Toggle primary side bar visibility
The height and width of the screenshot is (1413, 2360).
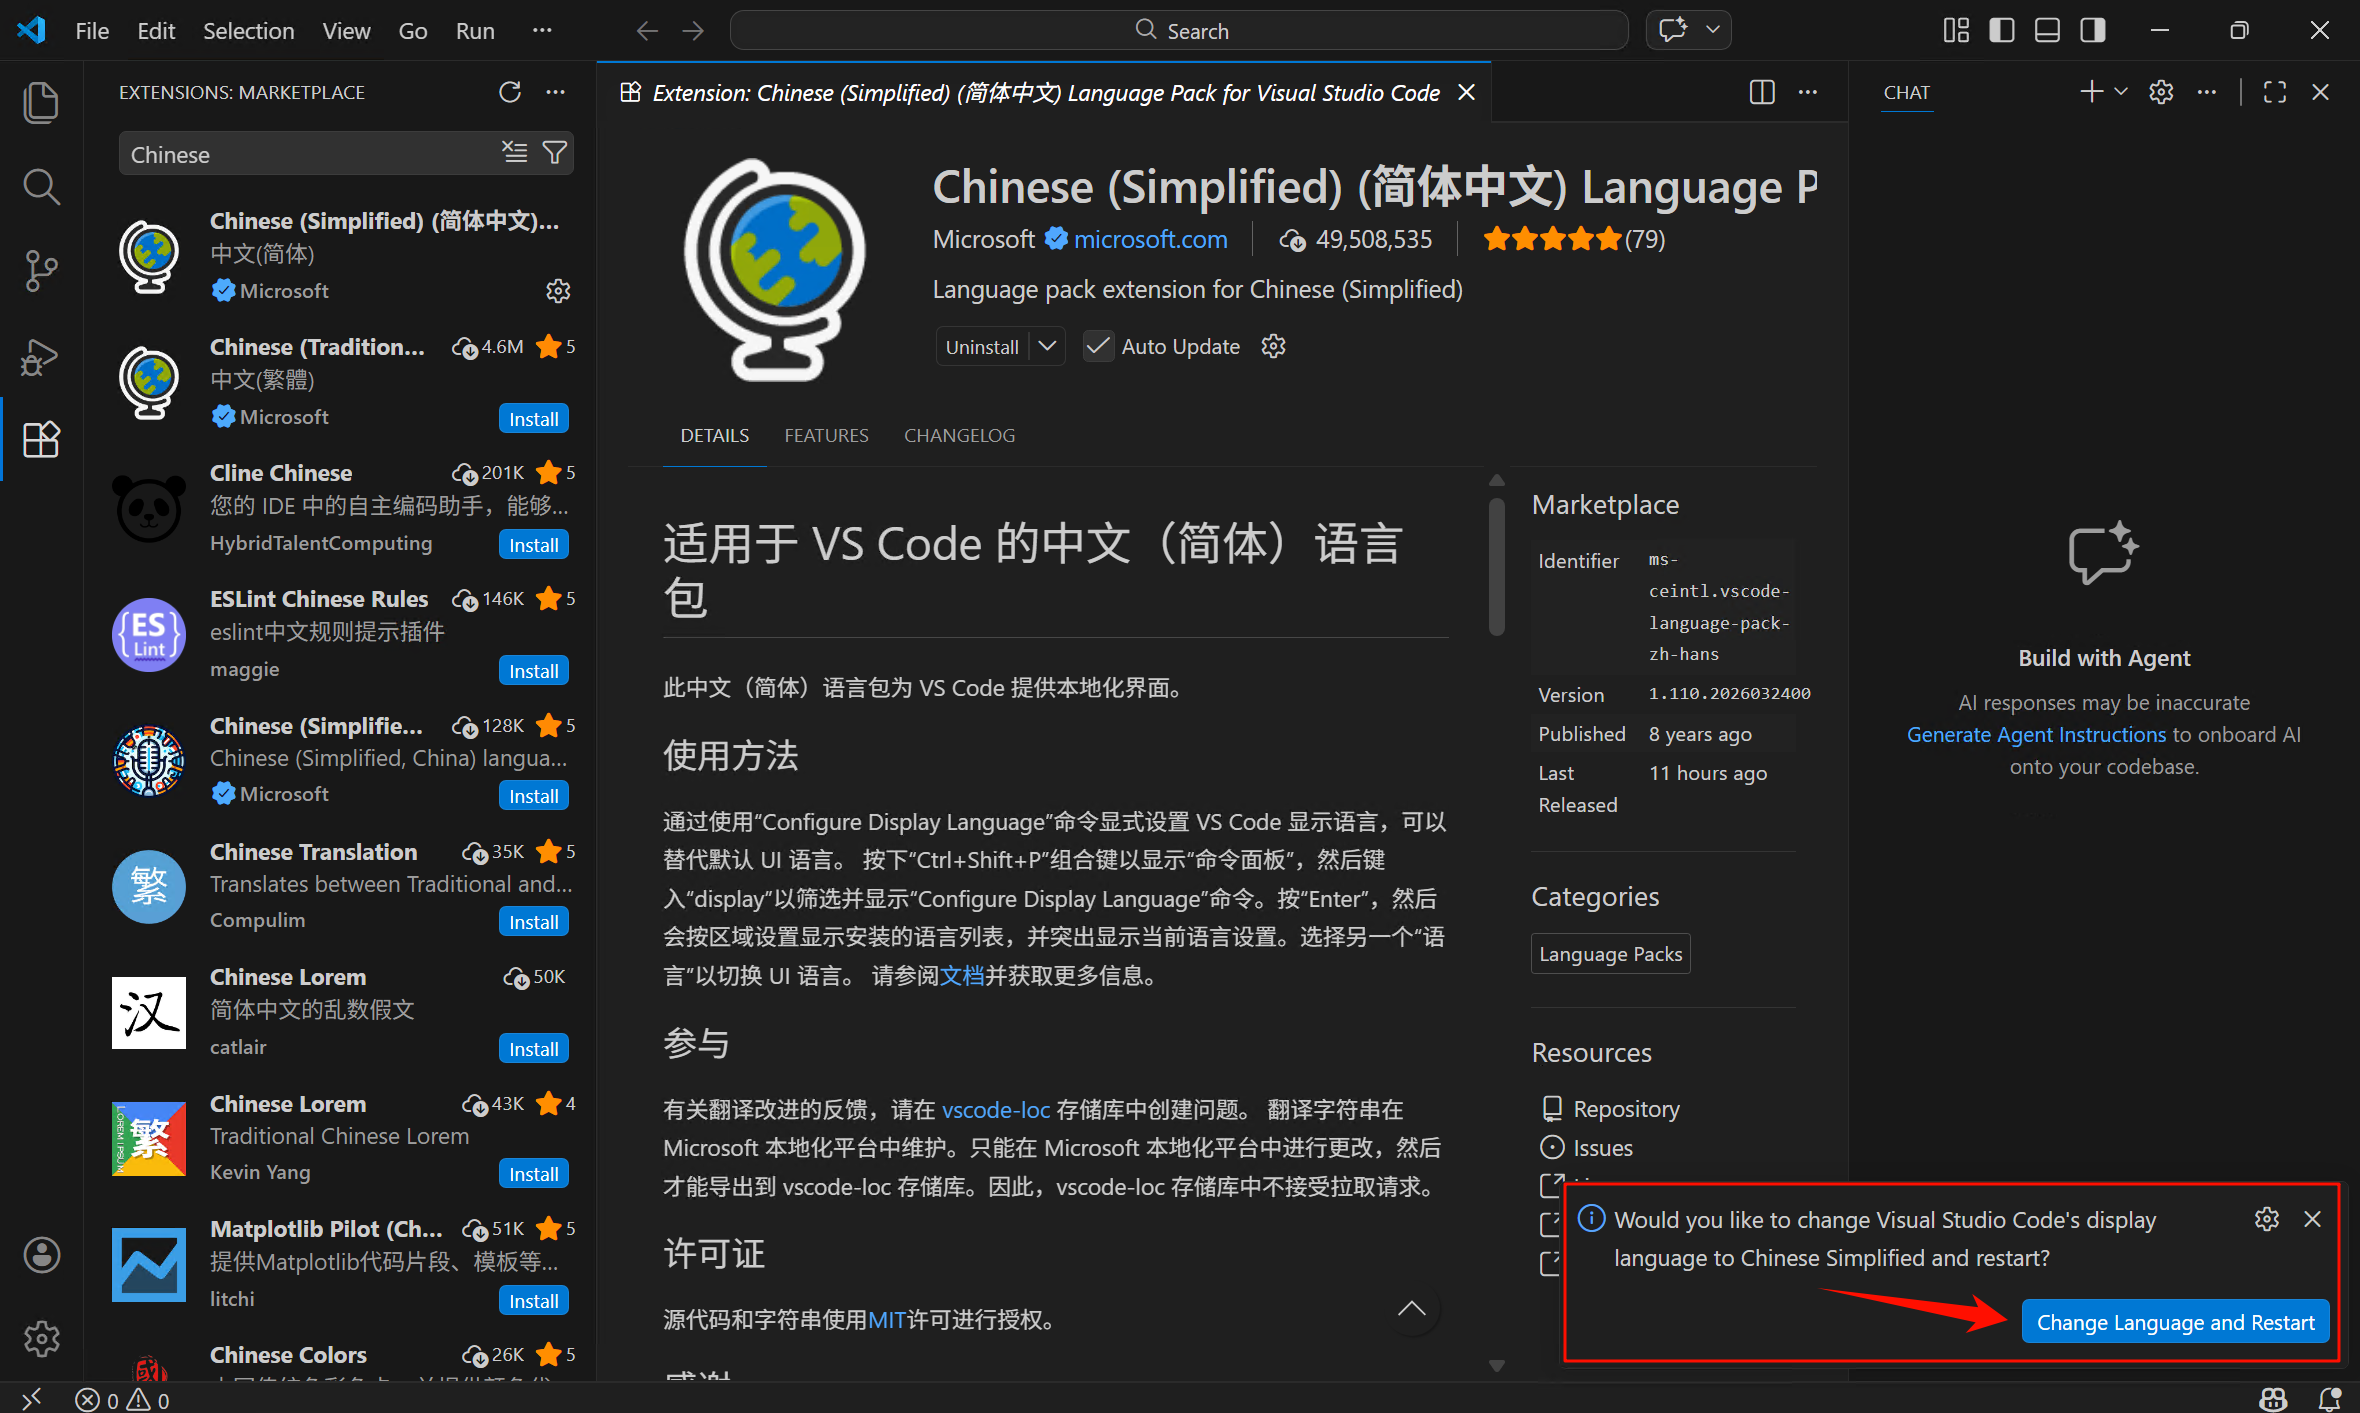(2001, 30)
